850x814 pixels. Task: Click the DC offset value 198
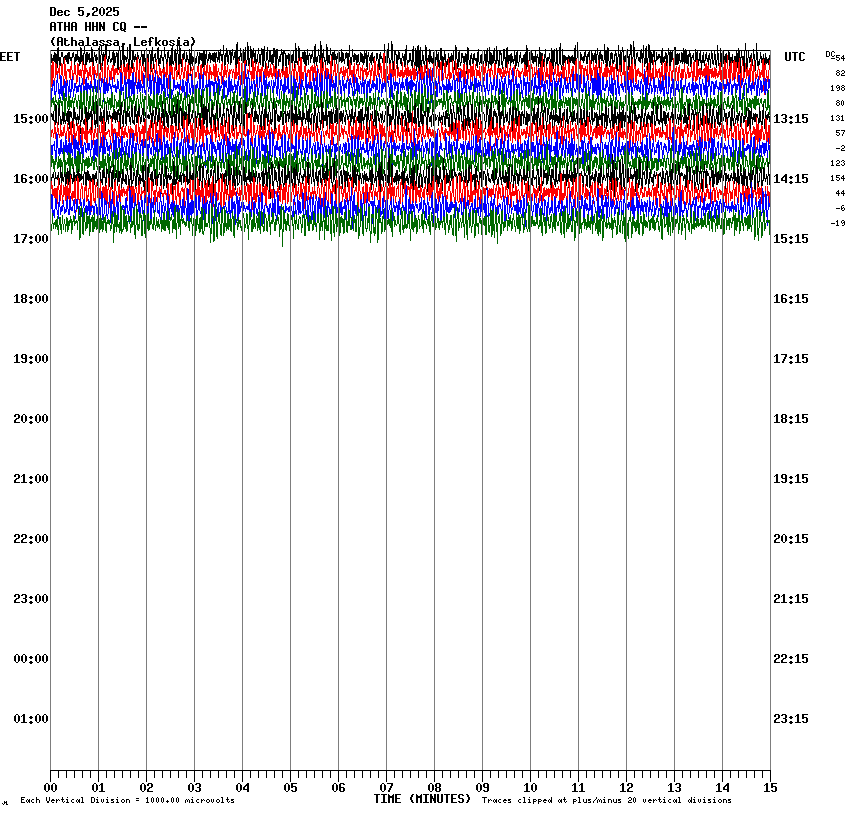(x=837, y=88)
